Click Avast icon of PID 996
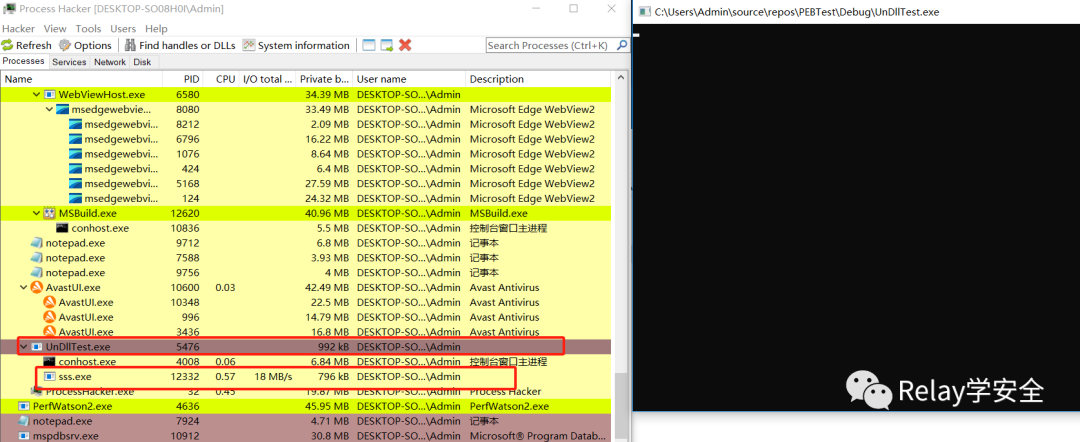 pos(50,317)
